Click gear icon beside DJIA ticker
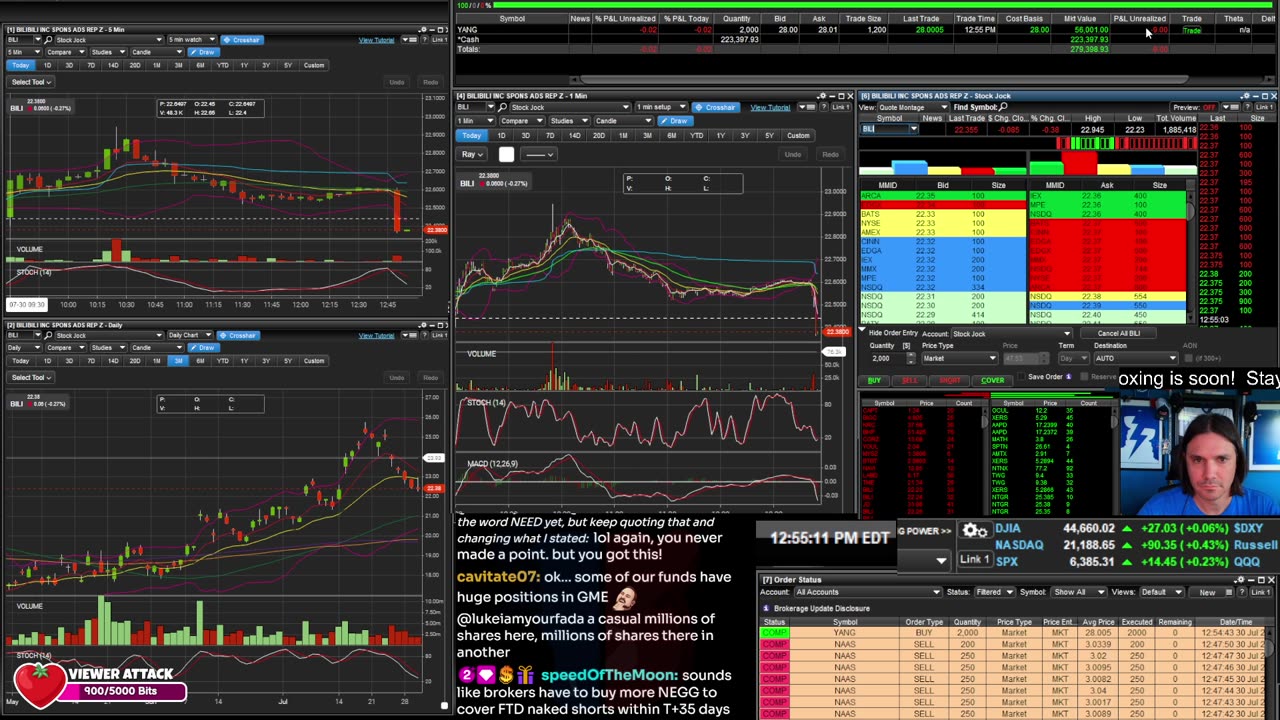 click(x=975, y=530)
